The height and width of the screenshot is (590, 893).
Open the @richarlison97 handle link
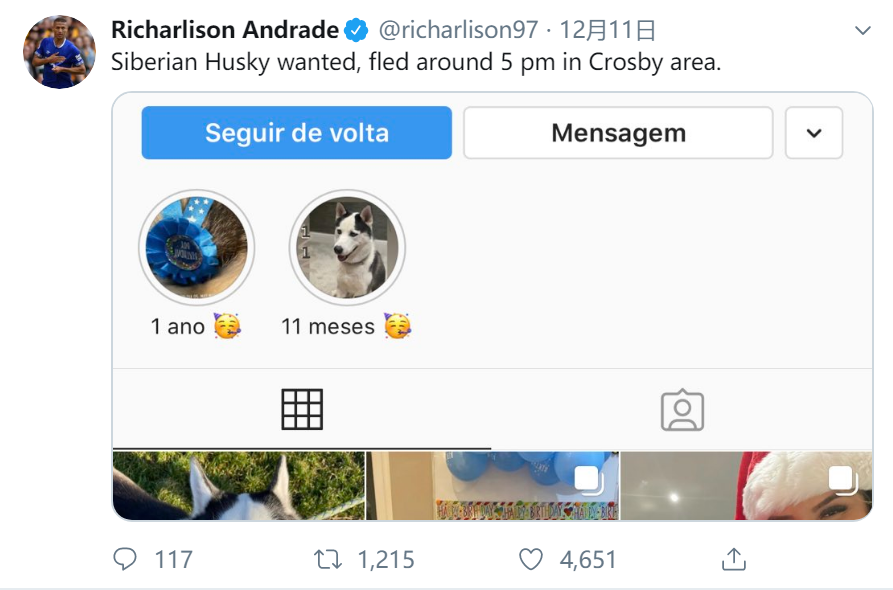pos(458,30)
